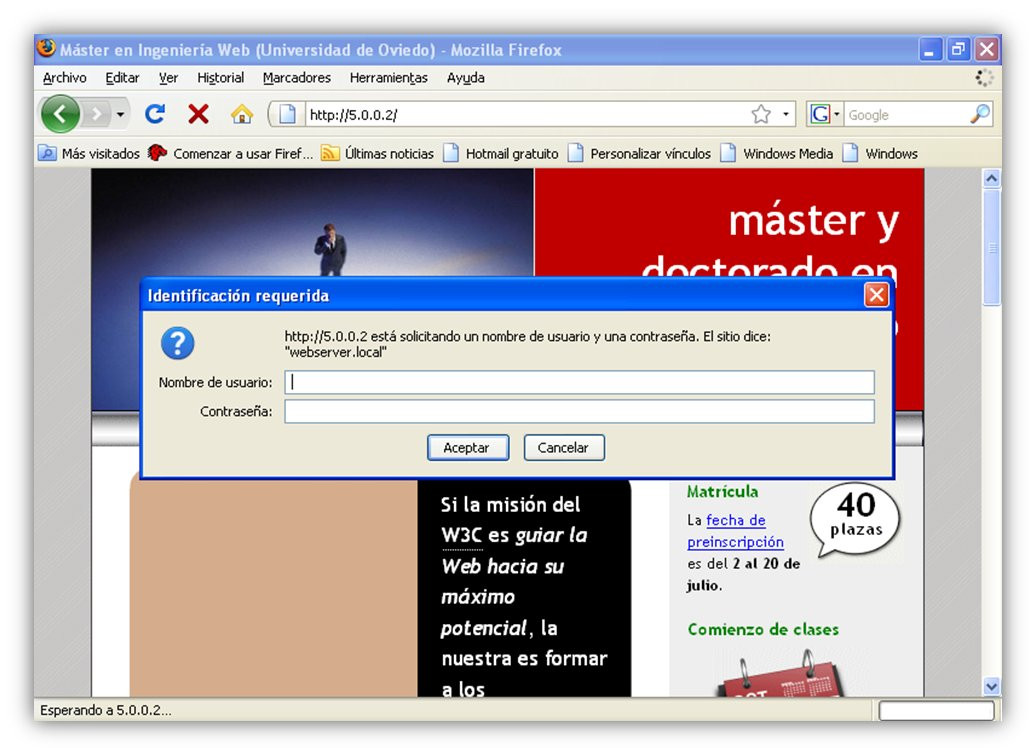The width and height of the screenshot is (1036, 755).
Task: Click the status bar progress box
Action: 936,711
